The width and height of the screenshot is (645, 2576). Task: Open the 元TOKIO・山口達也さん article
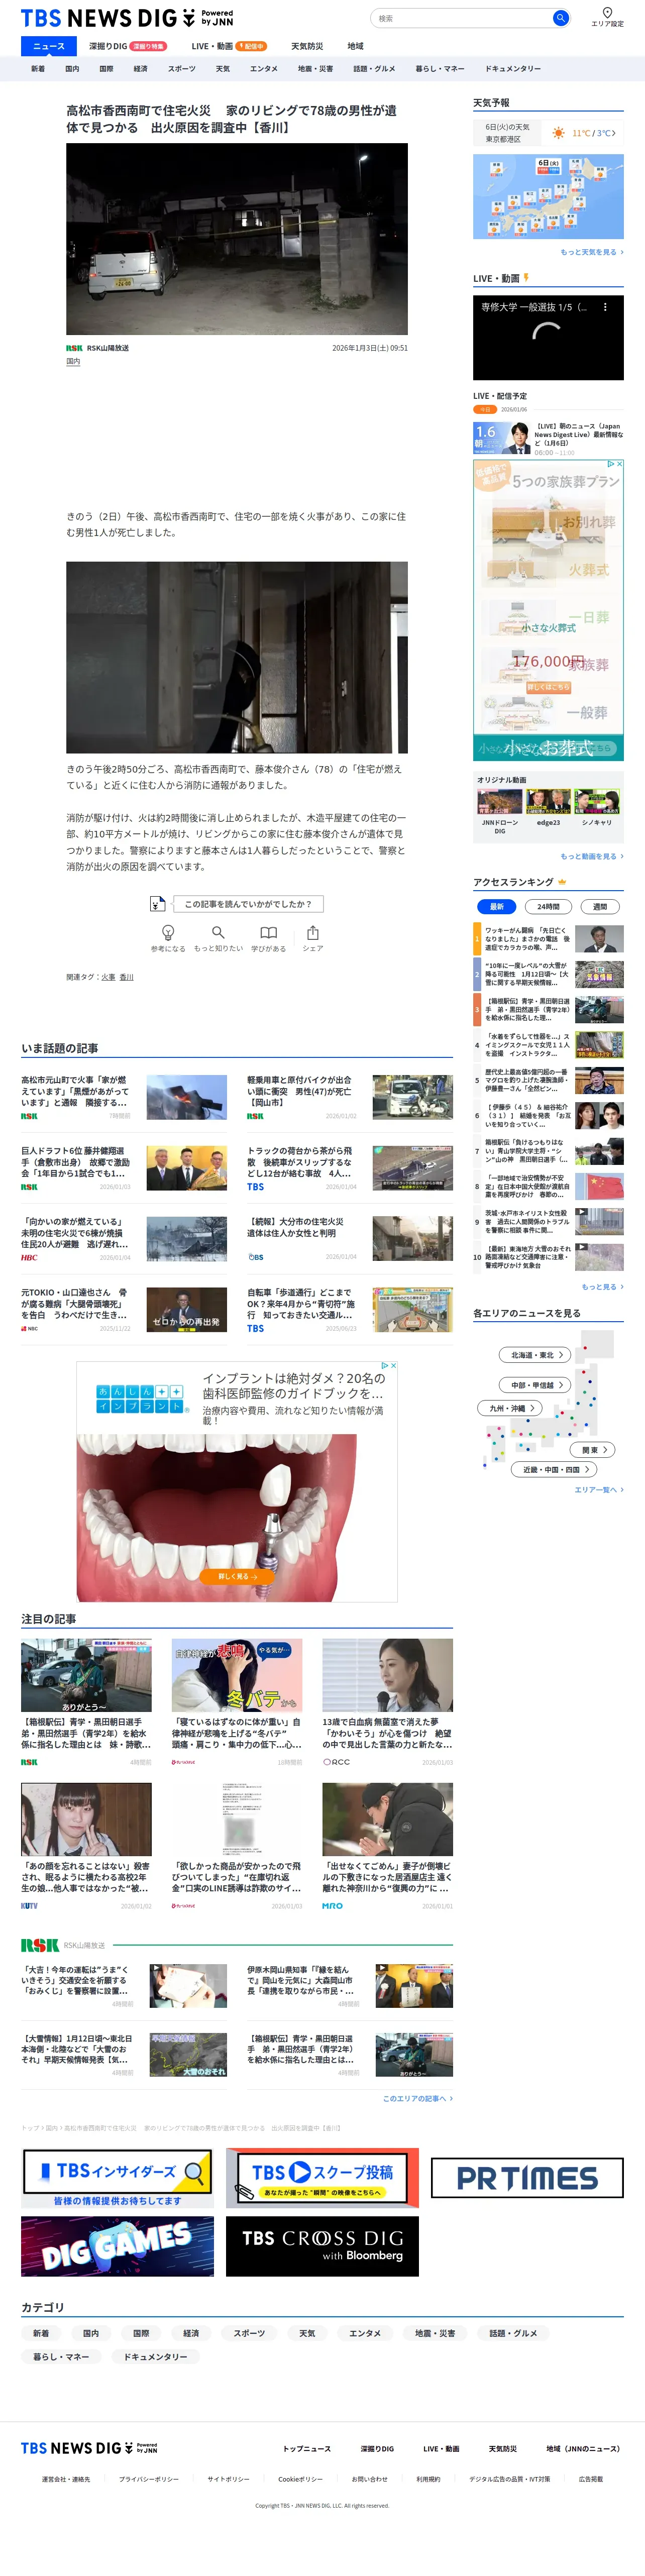pos(124,1309)
